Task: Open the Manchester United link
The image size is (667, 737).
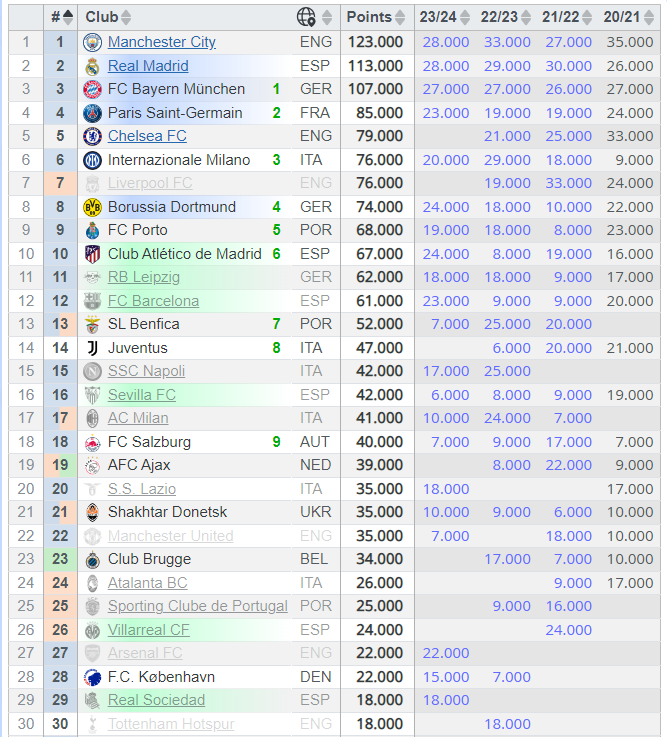Action: pyautogui.click(x=171, y=536)
